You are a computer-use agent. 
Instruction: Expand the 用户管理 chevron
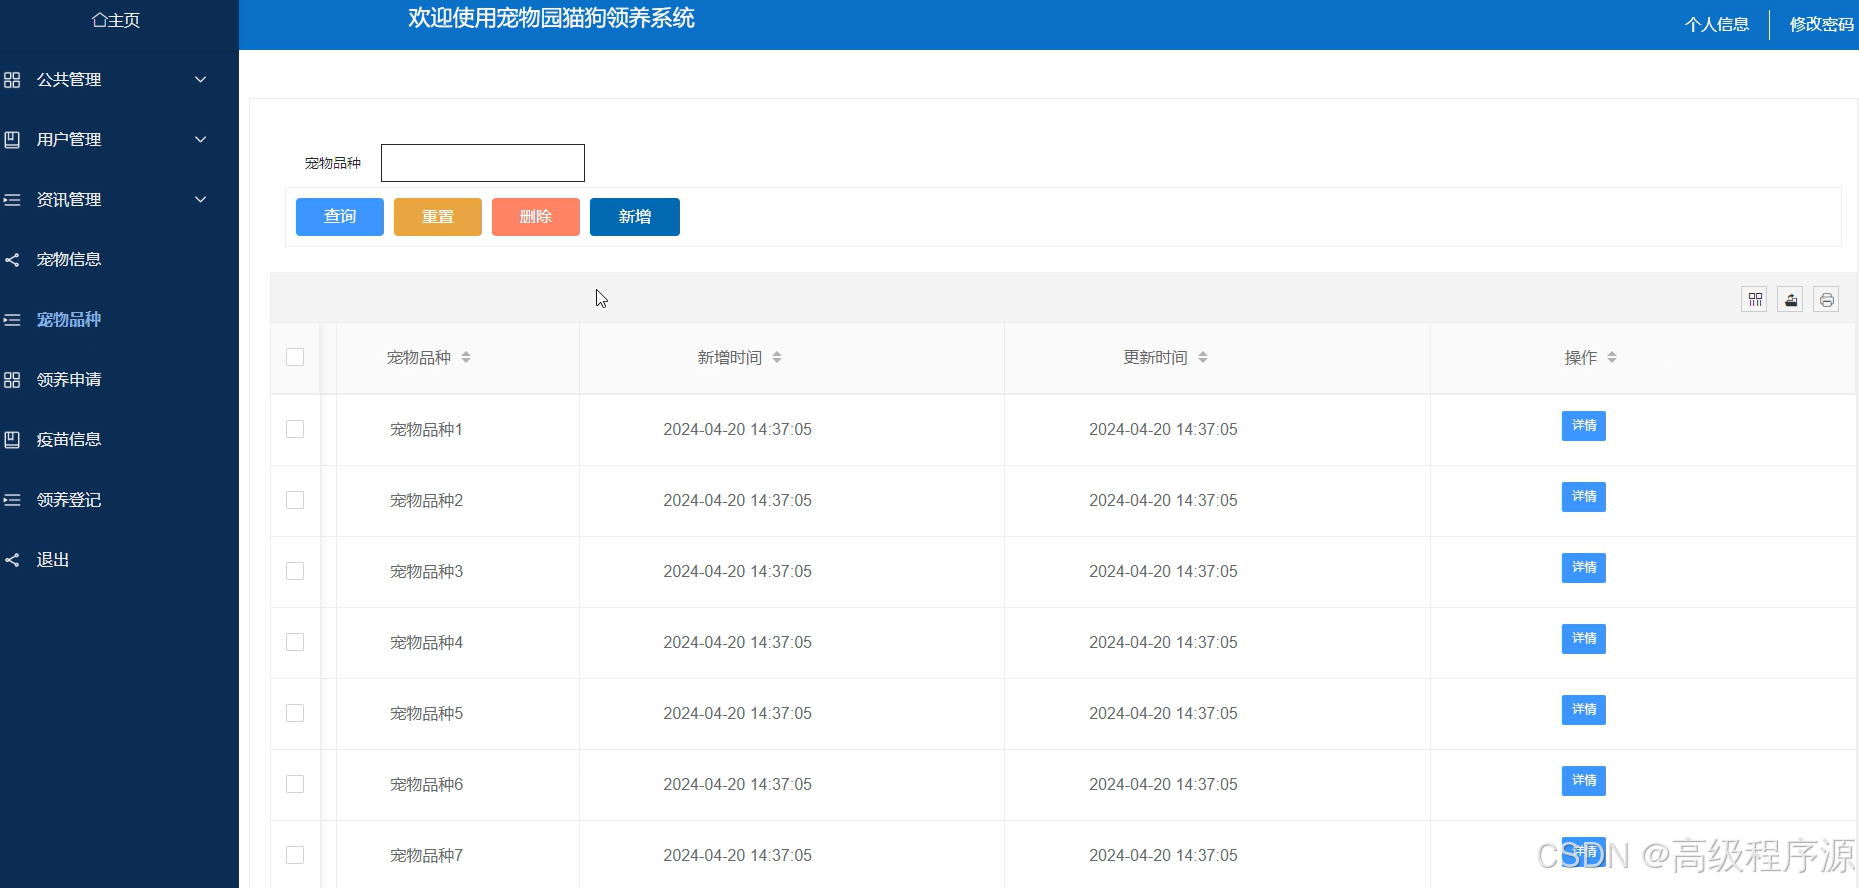(x=200, y=140)
